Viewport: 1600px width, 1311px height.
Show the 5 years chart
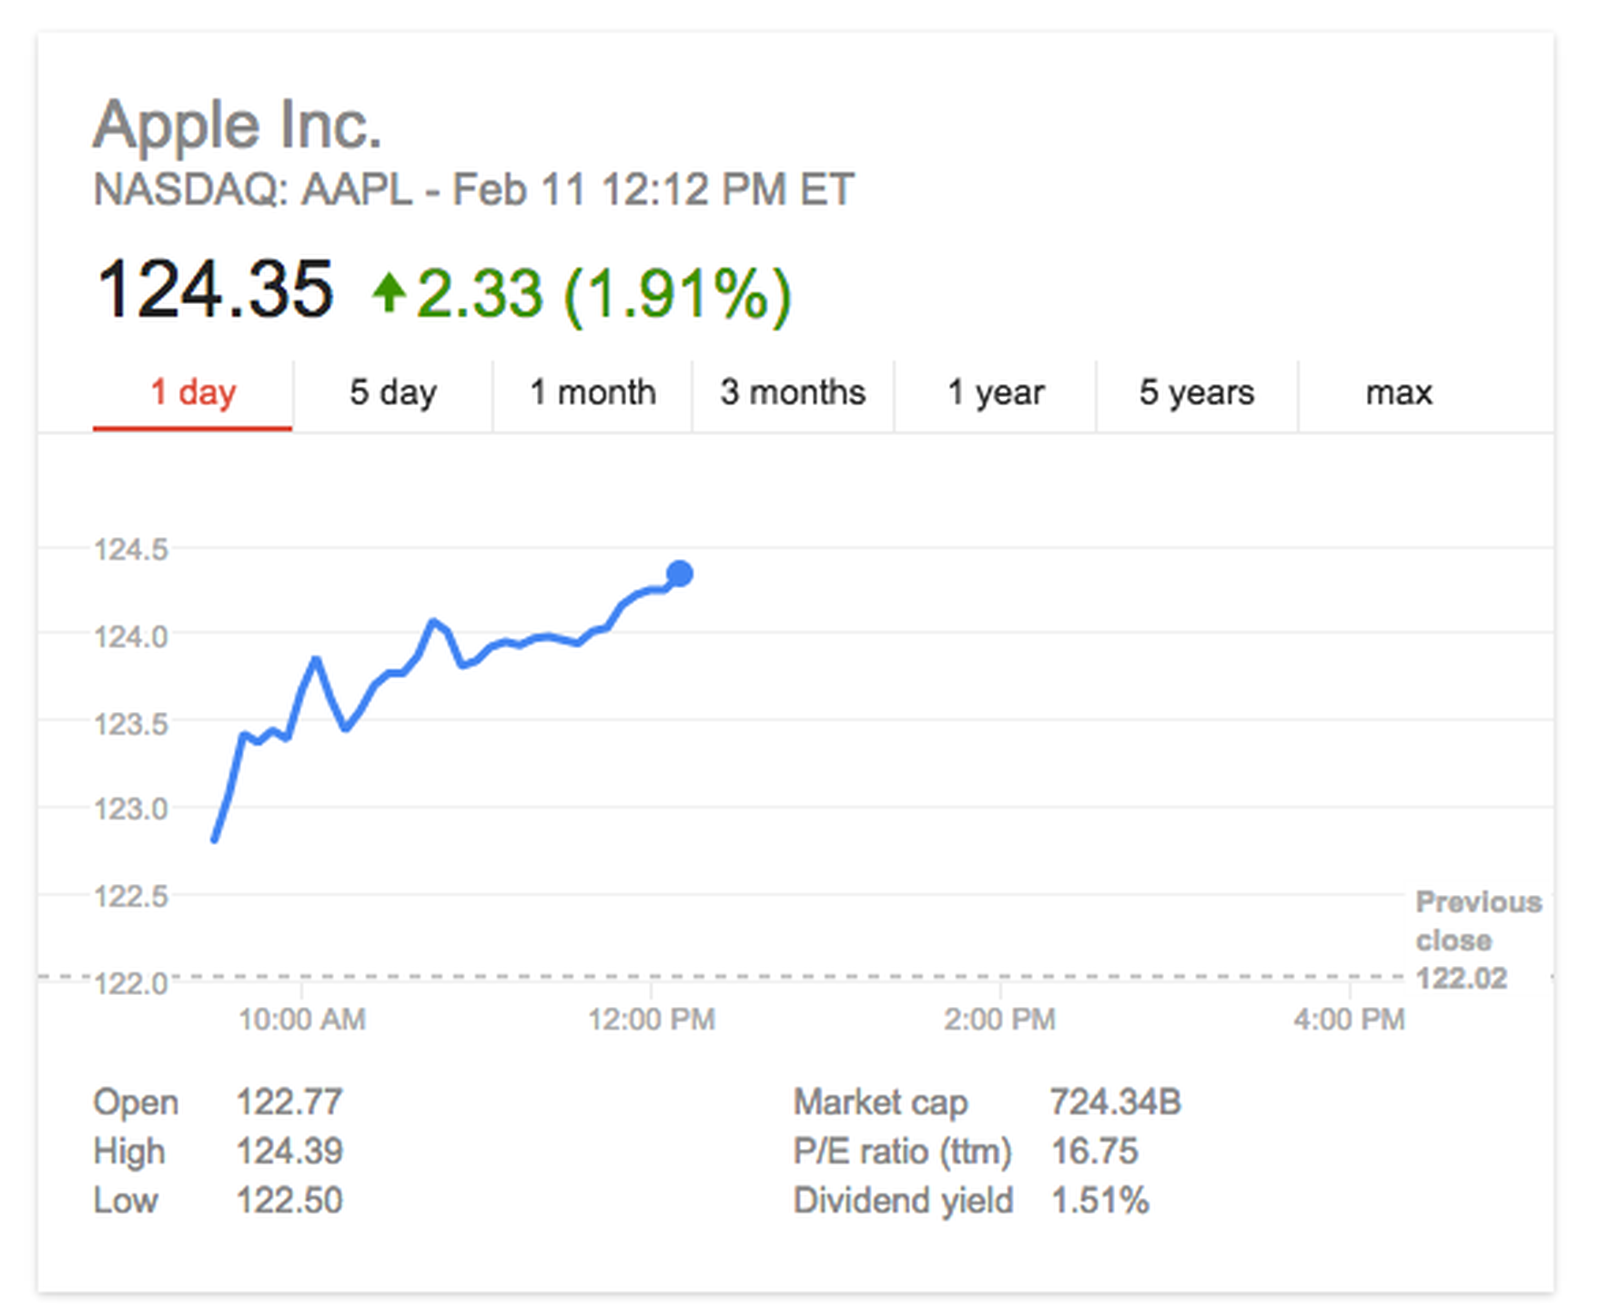coord(1196,392)
